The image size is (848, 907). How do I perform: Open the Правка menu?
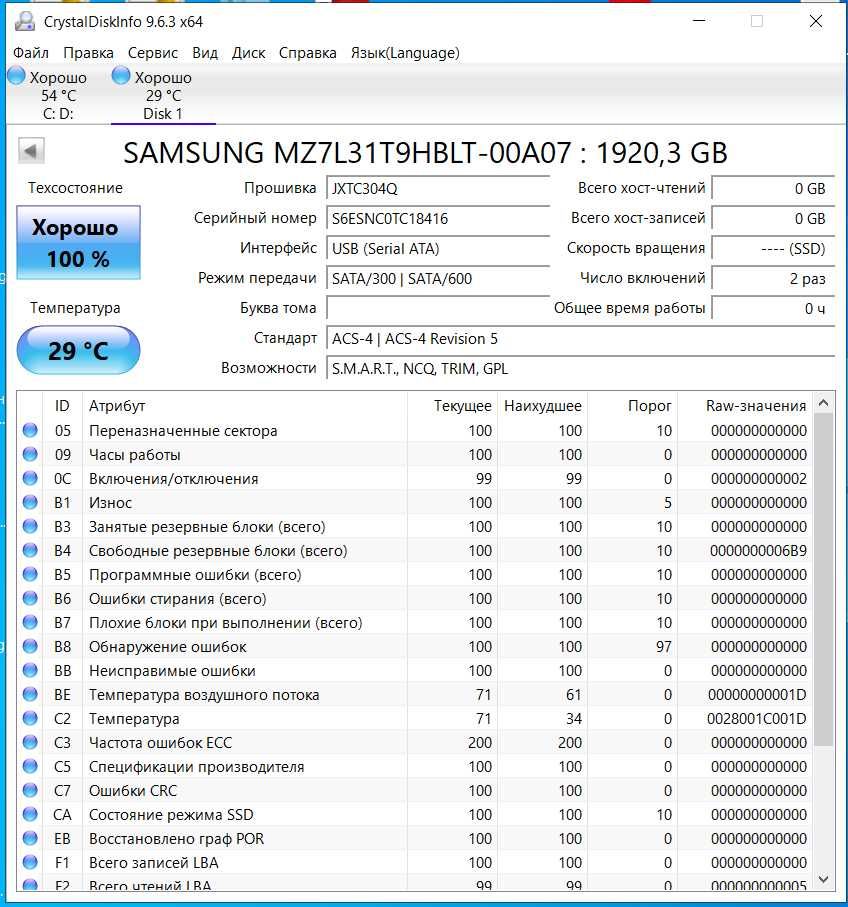89,53
